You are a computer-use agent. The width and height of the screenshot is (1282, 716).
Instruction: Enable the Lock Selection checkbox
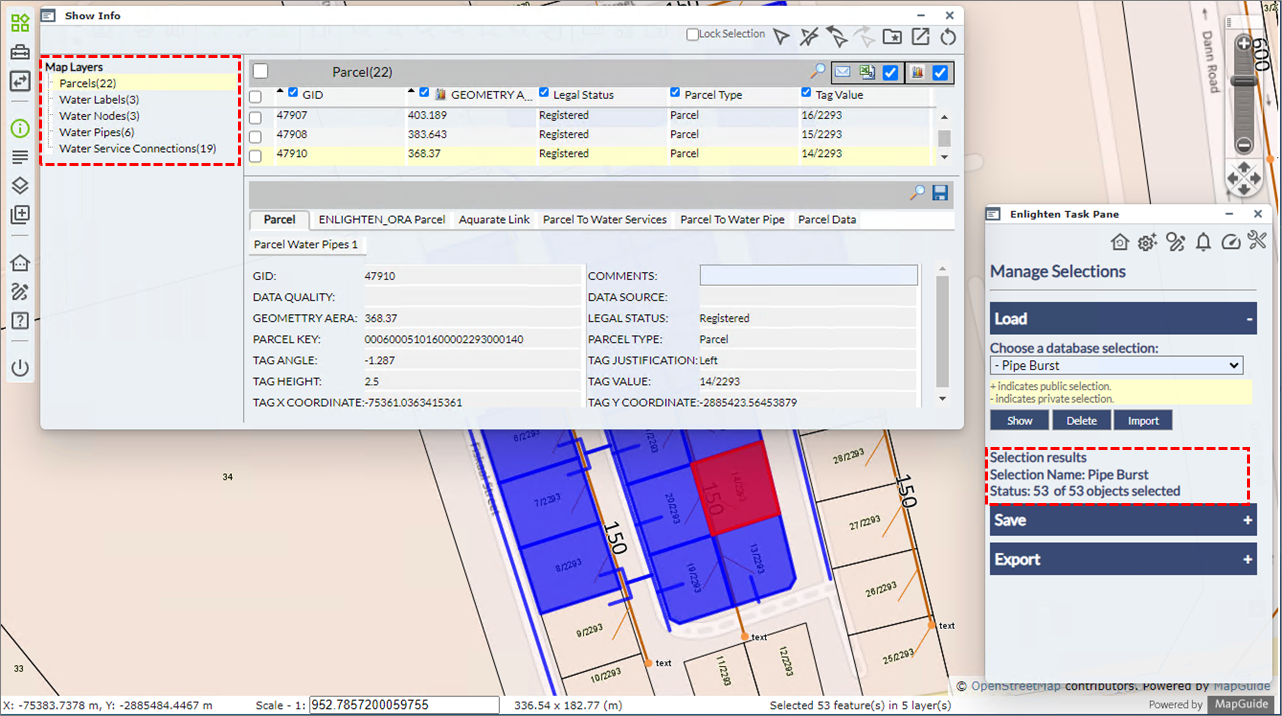693,35
